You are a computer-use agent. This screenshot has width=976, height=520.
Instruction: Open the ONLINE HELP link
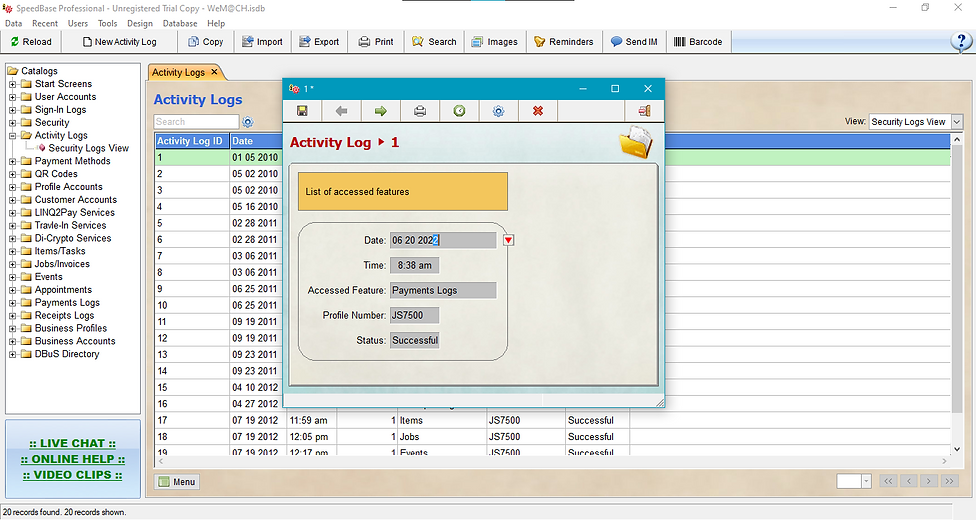click(72, 459)
